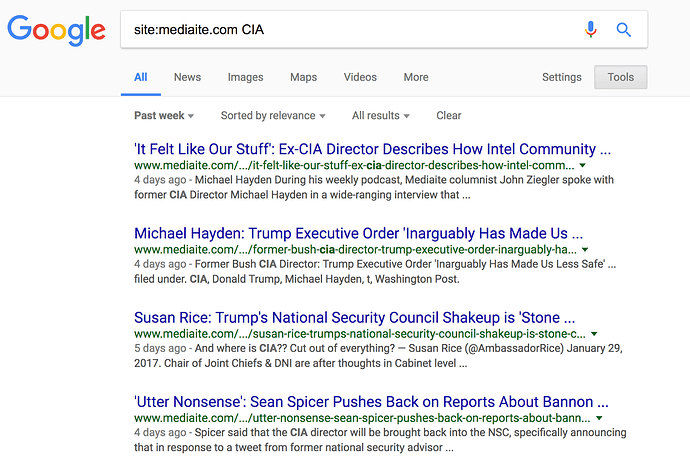
Task: Switch to the Images tab
Action: (x=245, y=77)
